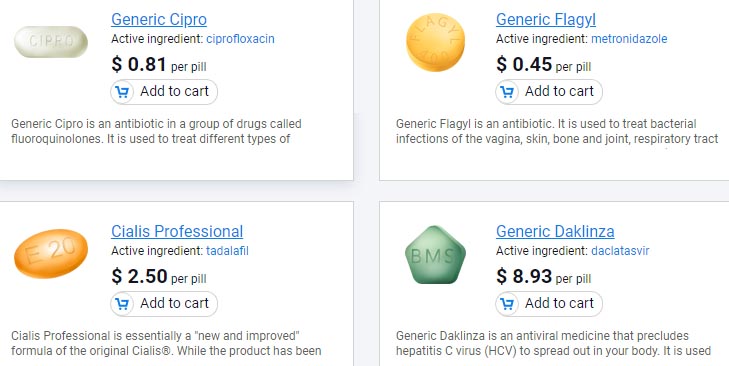The image size is (729, 366).
Task: Click the cart icon for Generic Flagyl
Action: pyautogui.click(x=507, y=92)
